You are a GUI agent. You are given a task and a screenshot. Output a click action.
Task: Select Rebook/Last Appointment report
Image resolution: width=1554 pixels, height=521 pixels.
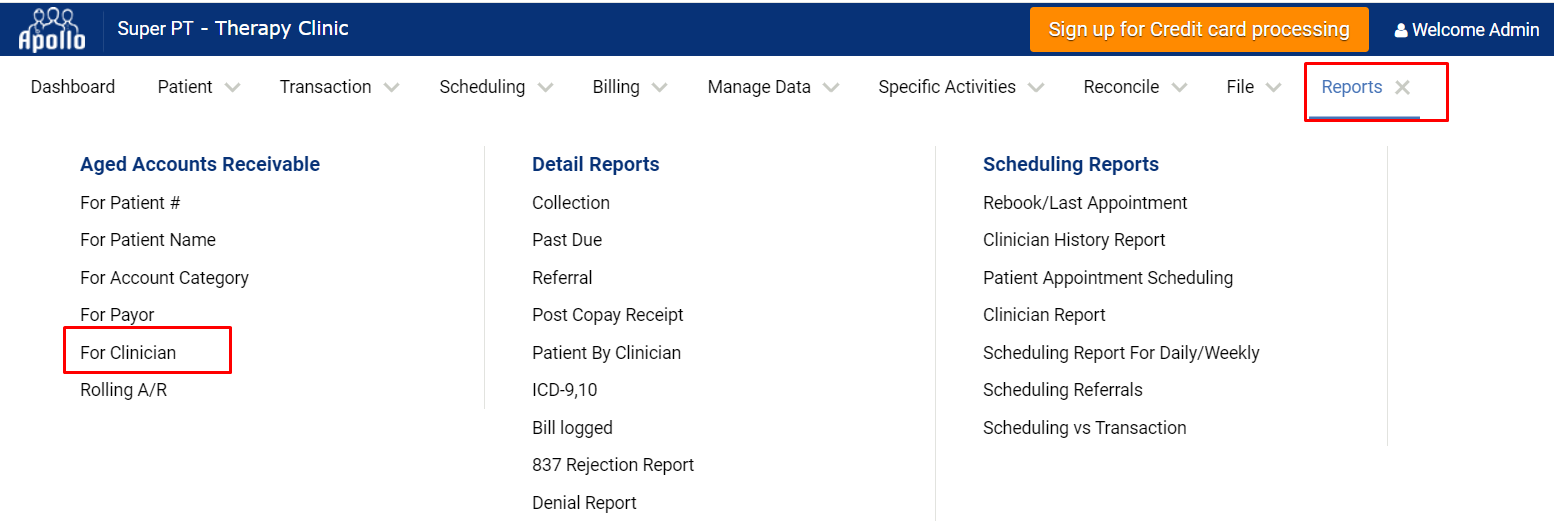pos(1085,203)
